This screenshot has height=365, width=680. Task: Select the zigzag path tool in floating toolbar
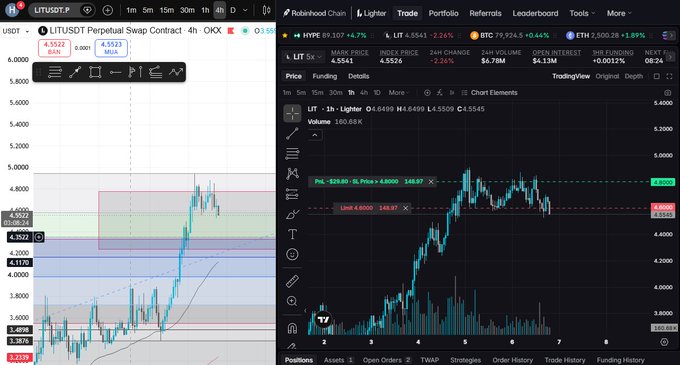[176, 72]
